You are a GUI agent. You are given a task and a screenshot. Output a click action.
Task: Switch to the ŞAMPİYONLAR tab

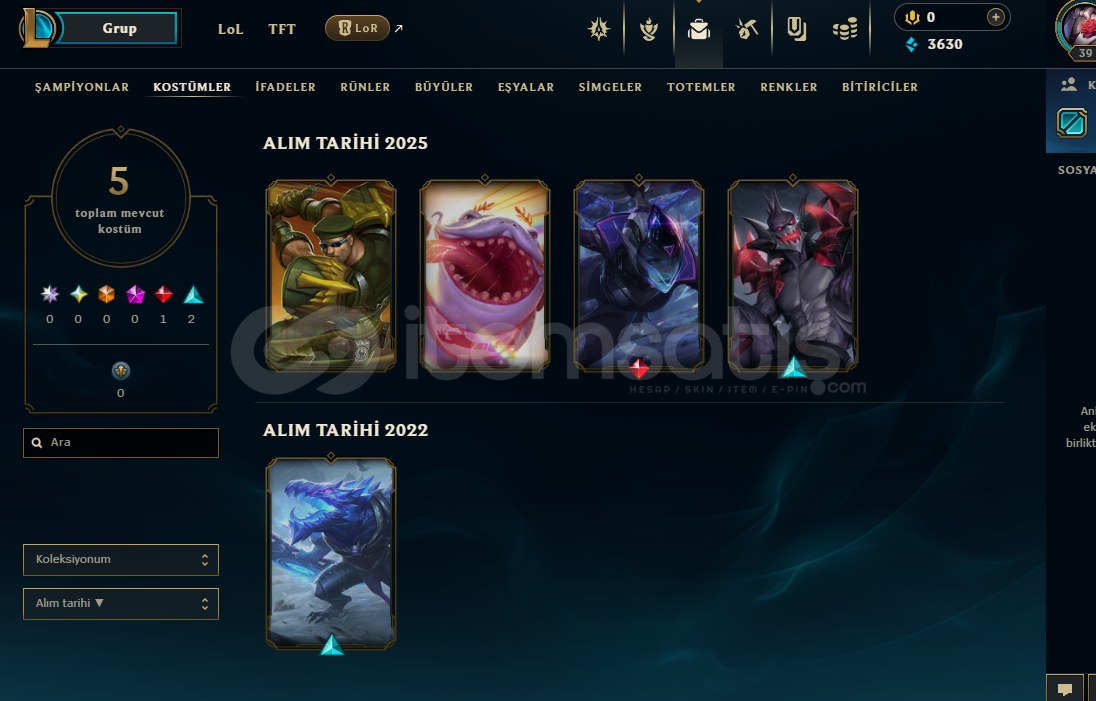click(82, 87)
